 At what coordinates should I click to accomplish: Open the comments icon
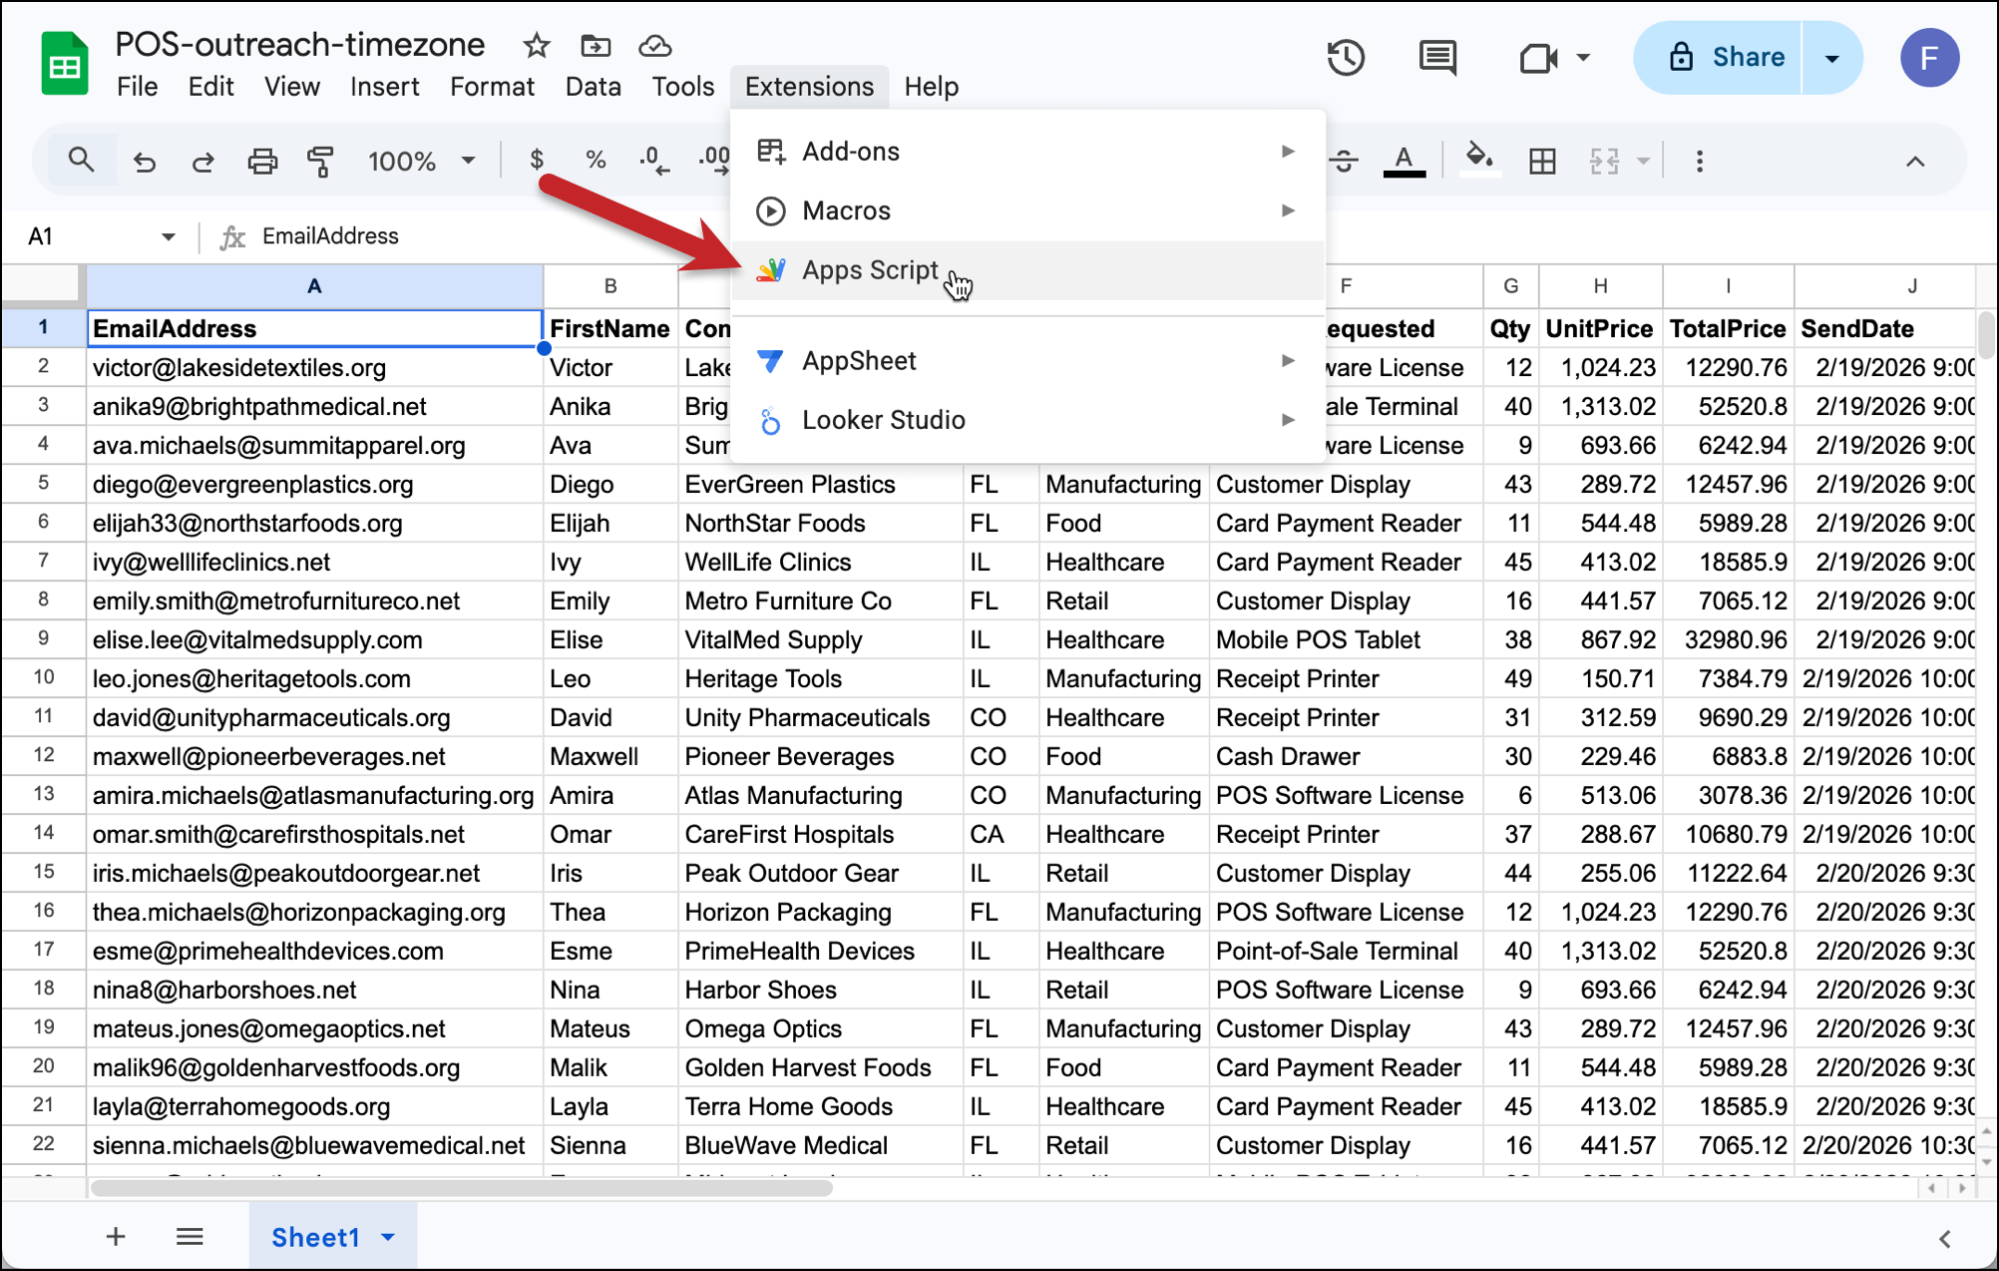1437,57
